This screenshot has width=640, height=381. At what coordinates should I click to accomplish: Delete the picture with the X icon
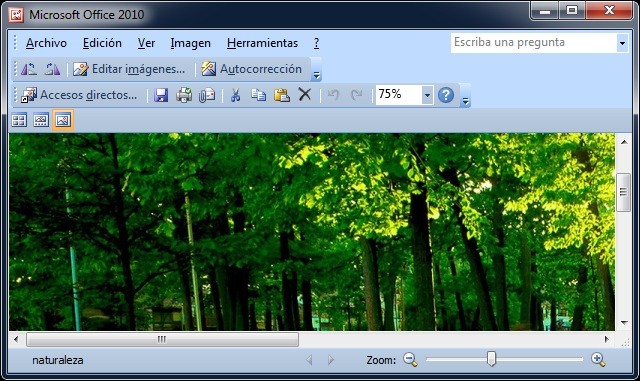pos(304,94)
